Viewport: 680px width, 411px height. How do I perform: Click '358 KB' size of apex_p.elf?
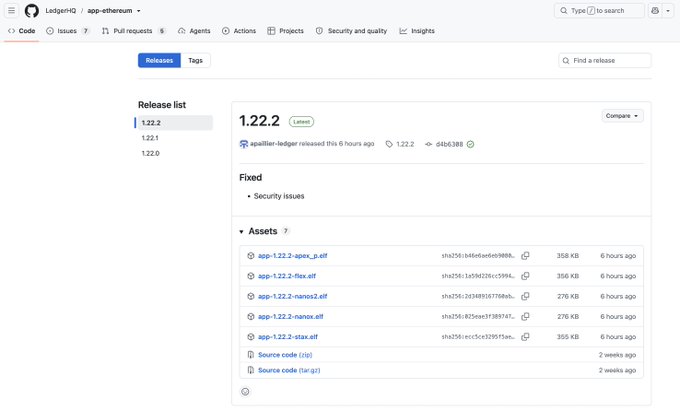(568, 256)
